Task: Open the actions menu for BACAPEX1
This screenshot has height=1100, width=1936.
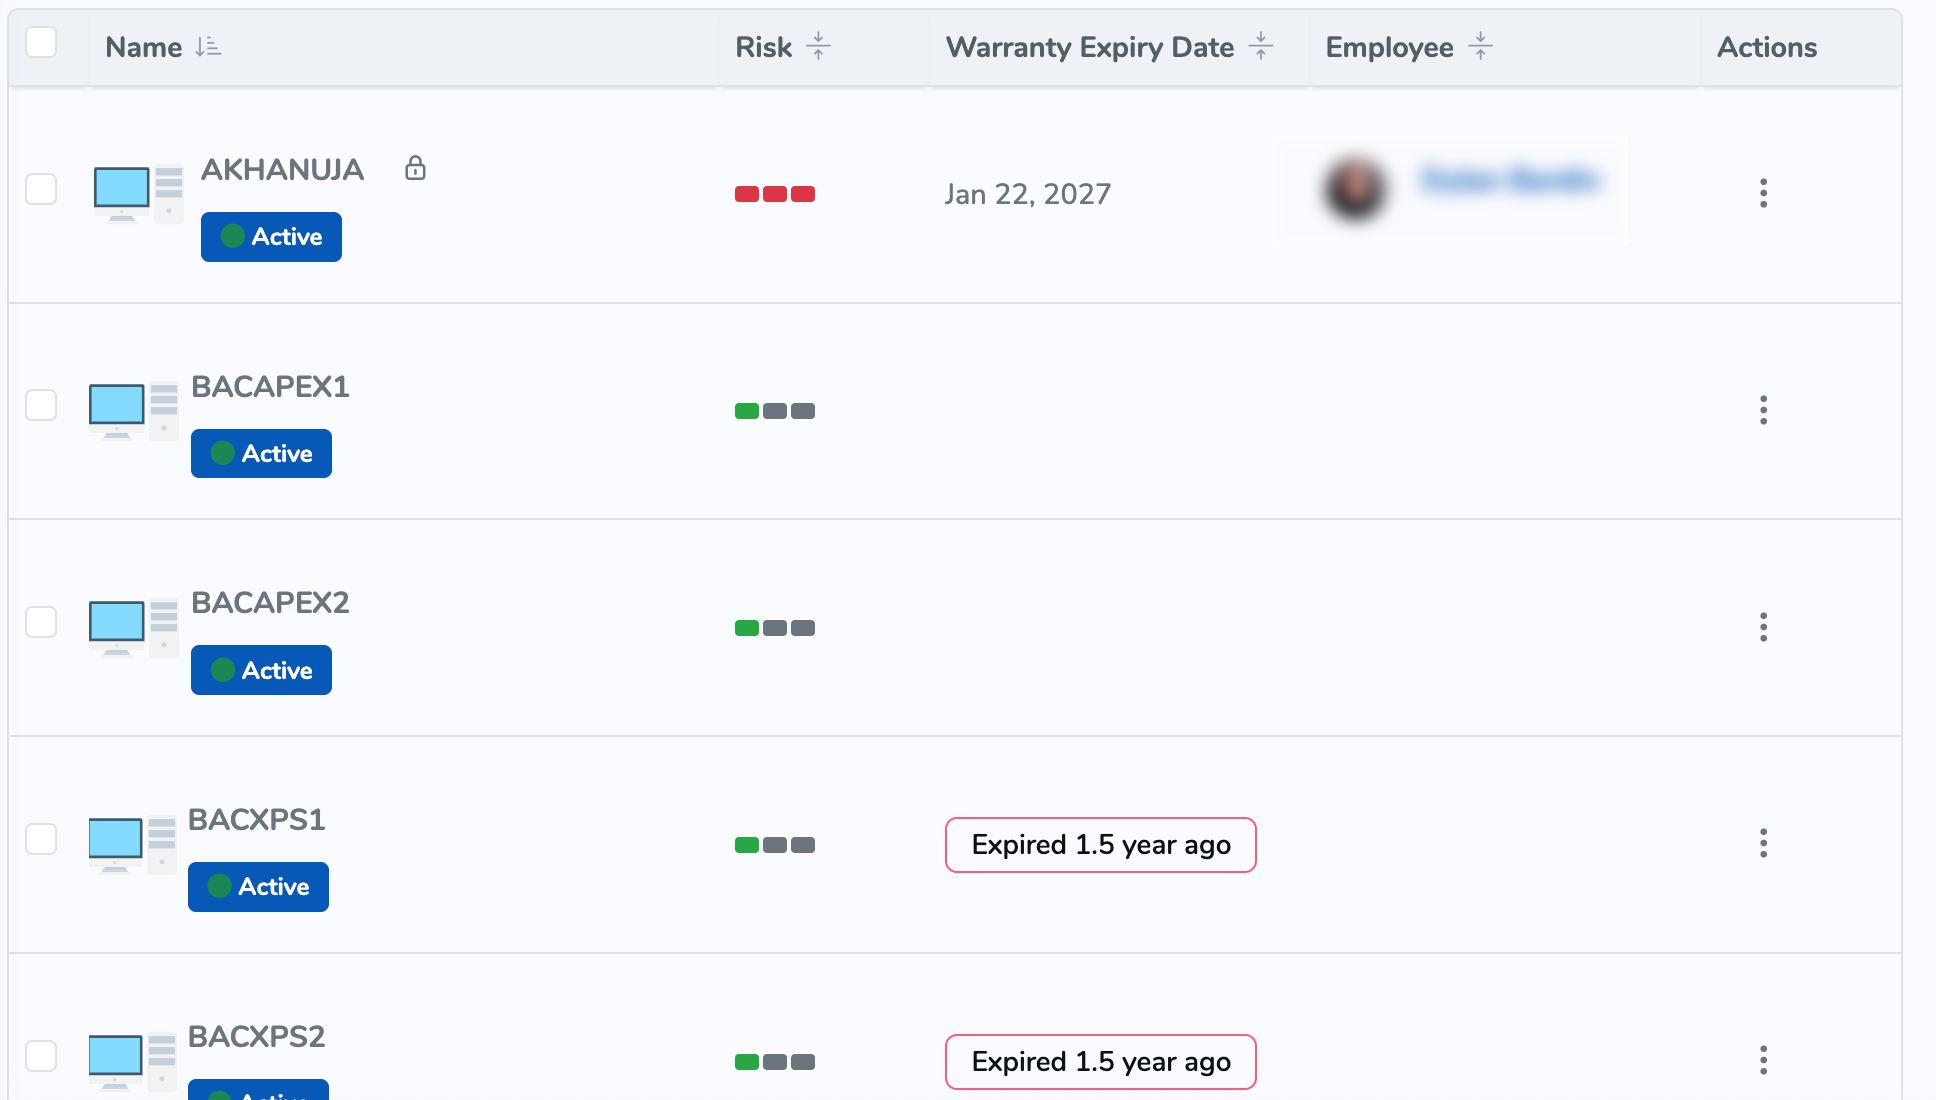Action: coord(1763,410)
